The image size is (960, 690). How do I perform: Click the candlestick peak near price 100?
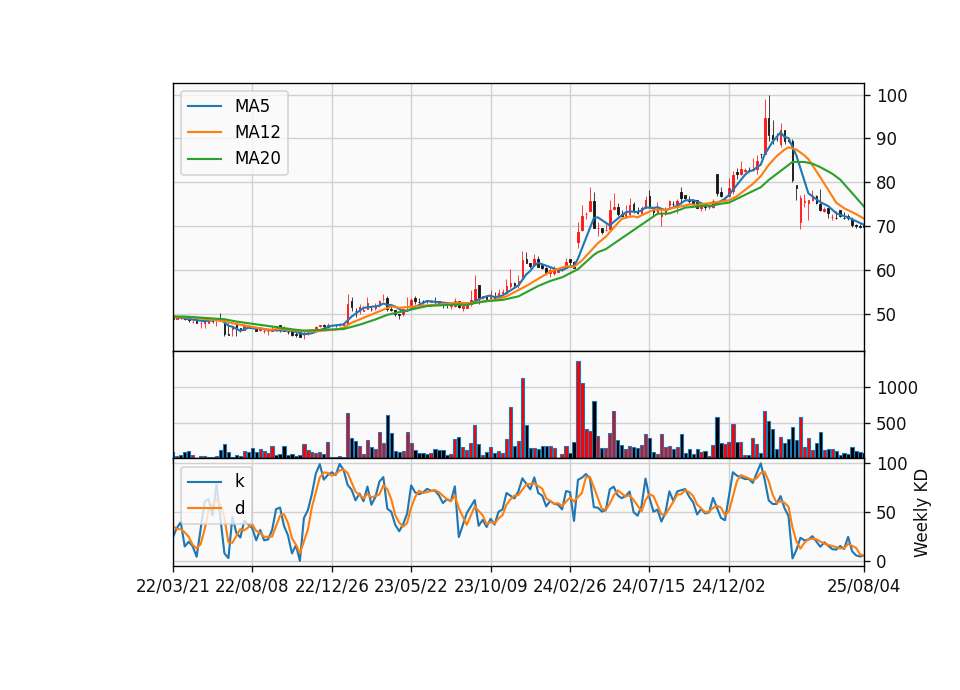coord(769,119)
